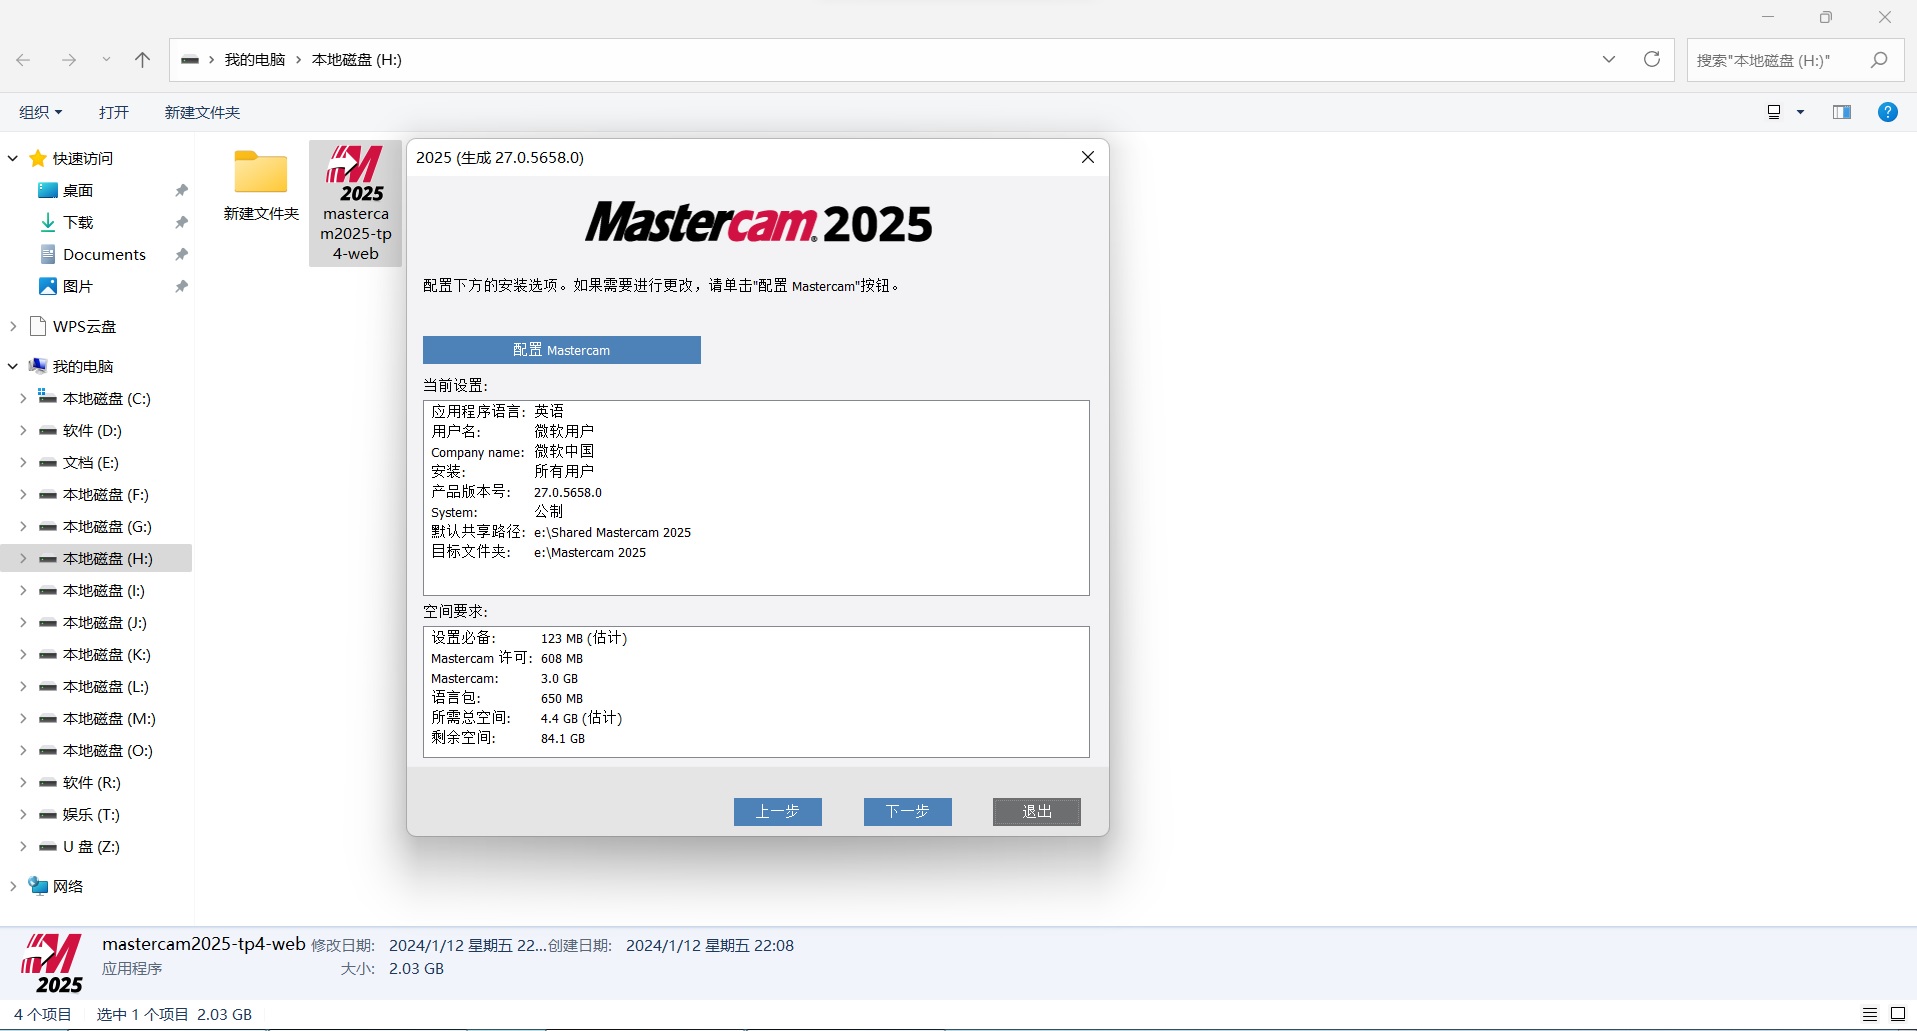Click 上一步 to go back
Image resolution: width=1917 pixels, height=1031 pixels.
pos(777,812)
